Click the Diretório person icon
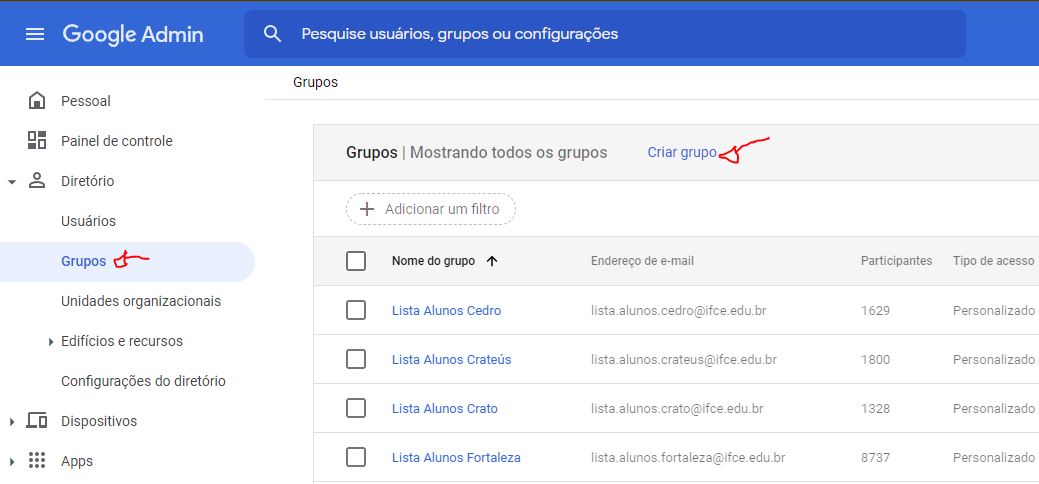Image resolution: width=1039 pixels, height=484 pixels. point(37,180)
